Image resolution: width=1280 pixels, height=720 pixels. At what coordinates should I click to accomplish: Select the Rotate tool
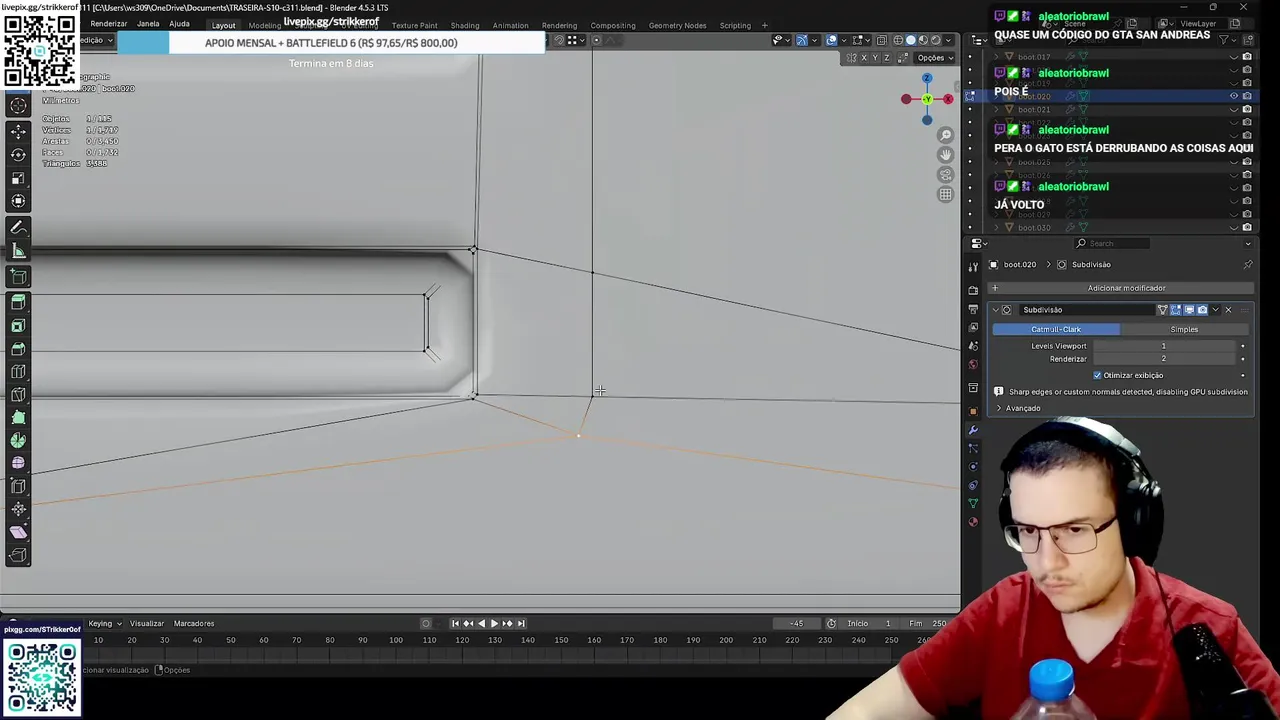[x=18, y=154]
